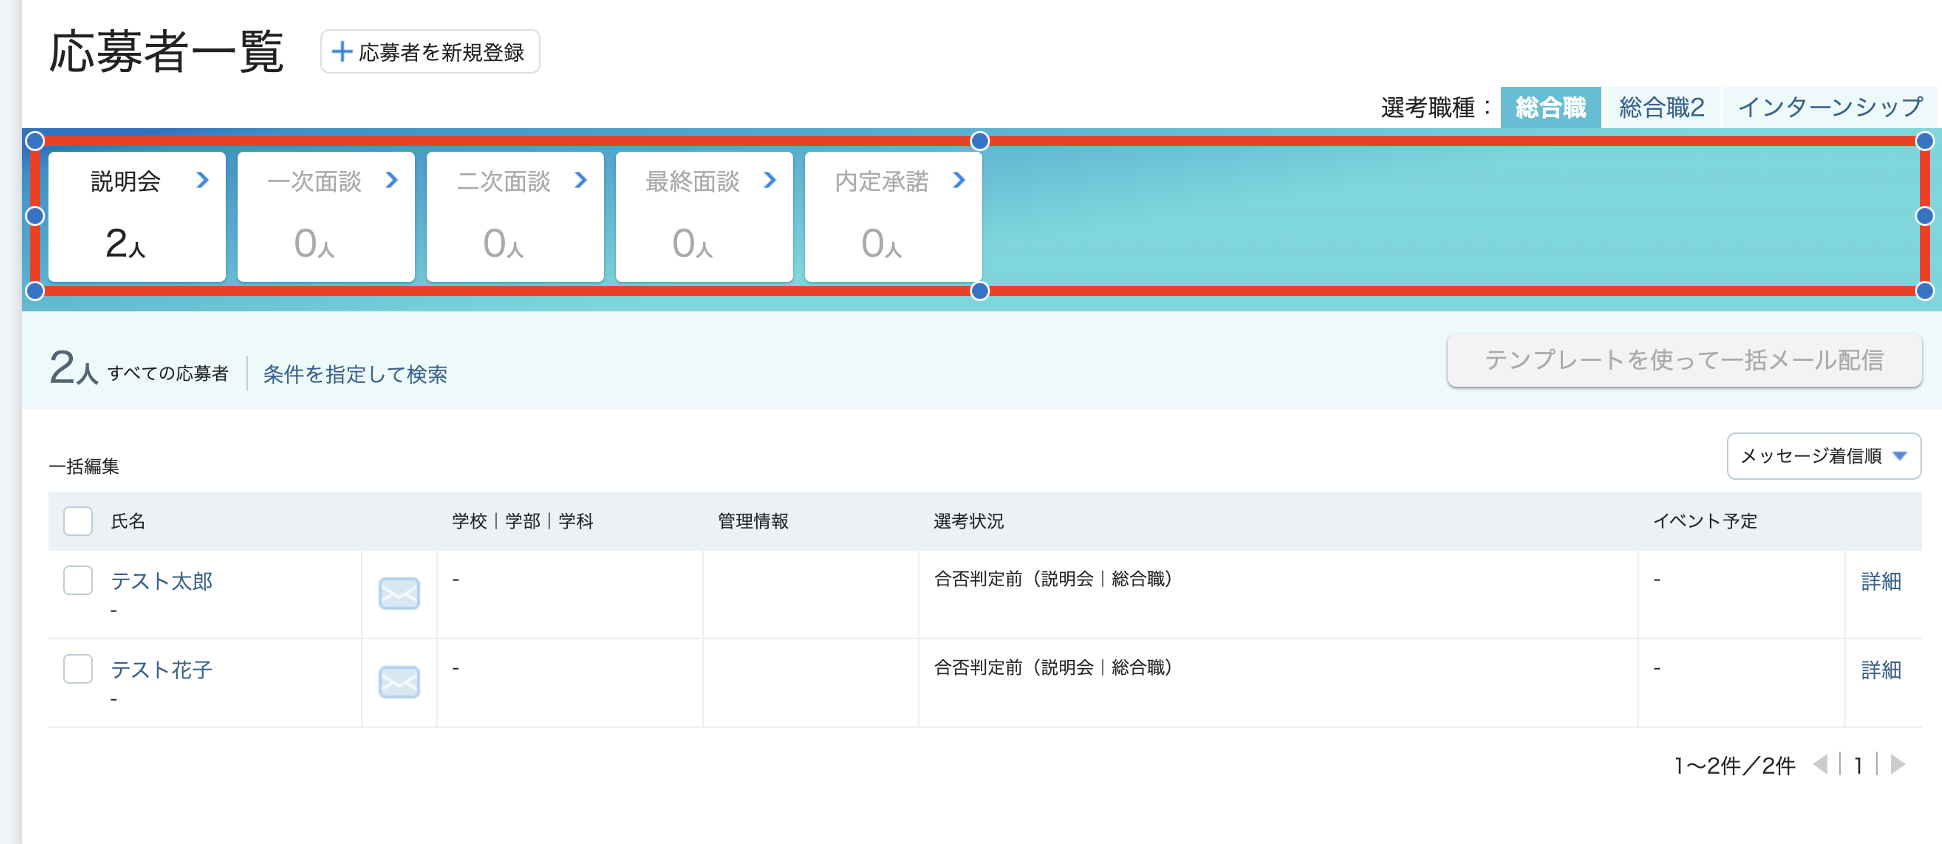Click the arrow icon on 最終面談 card
Viewport: 1942px width, 844px height.
click(x=770, y=180)
